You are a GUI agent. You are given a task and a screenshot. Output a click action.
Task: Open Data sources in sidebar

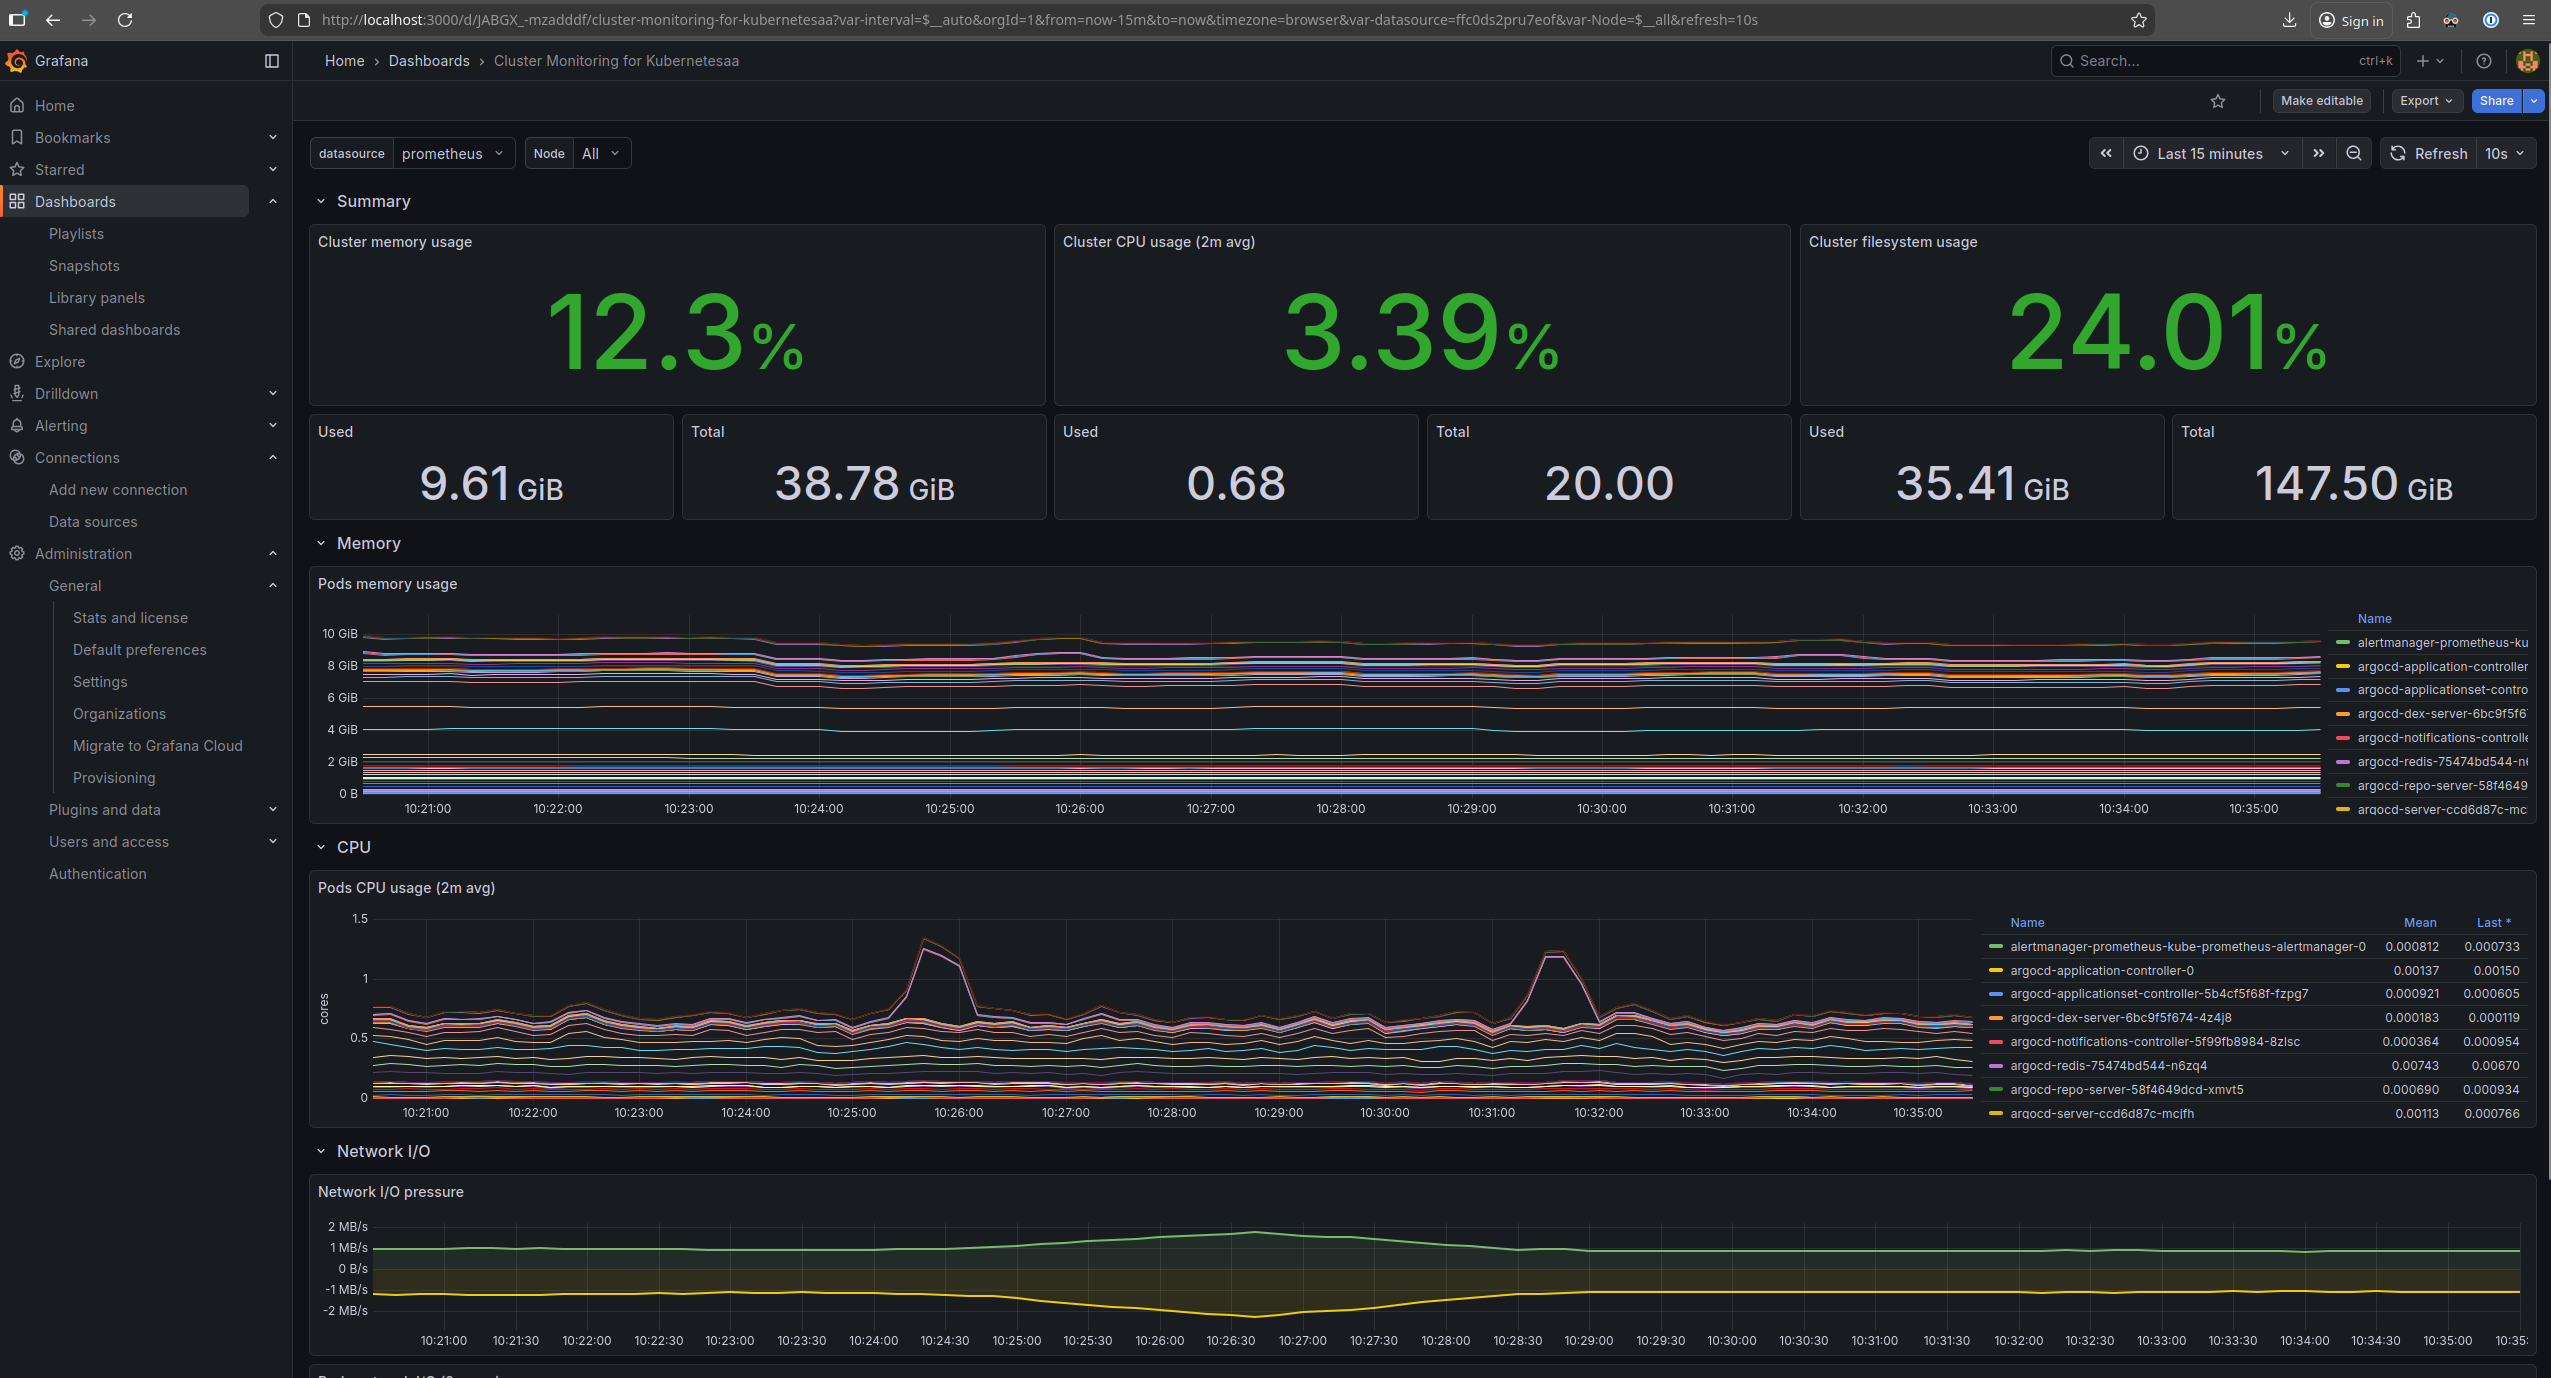coord(93,522)
